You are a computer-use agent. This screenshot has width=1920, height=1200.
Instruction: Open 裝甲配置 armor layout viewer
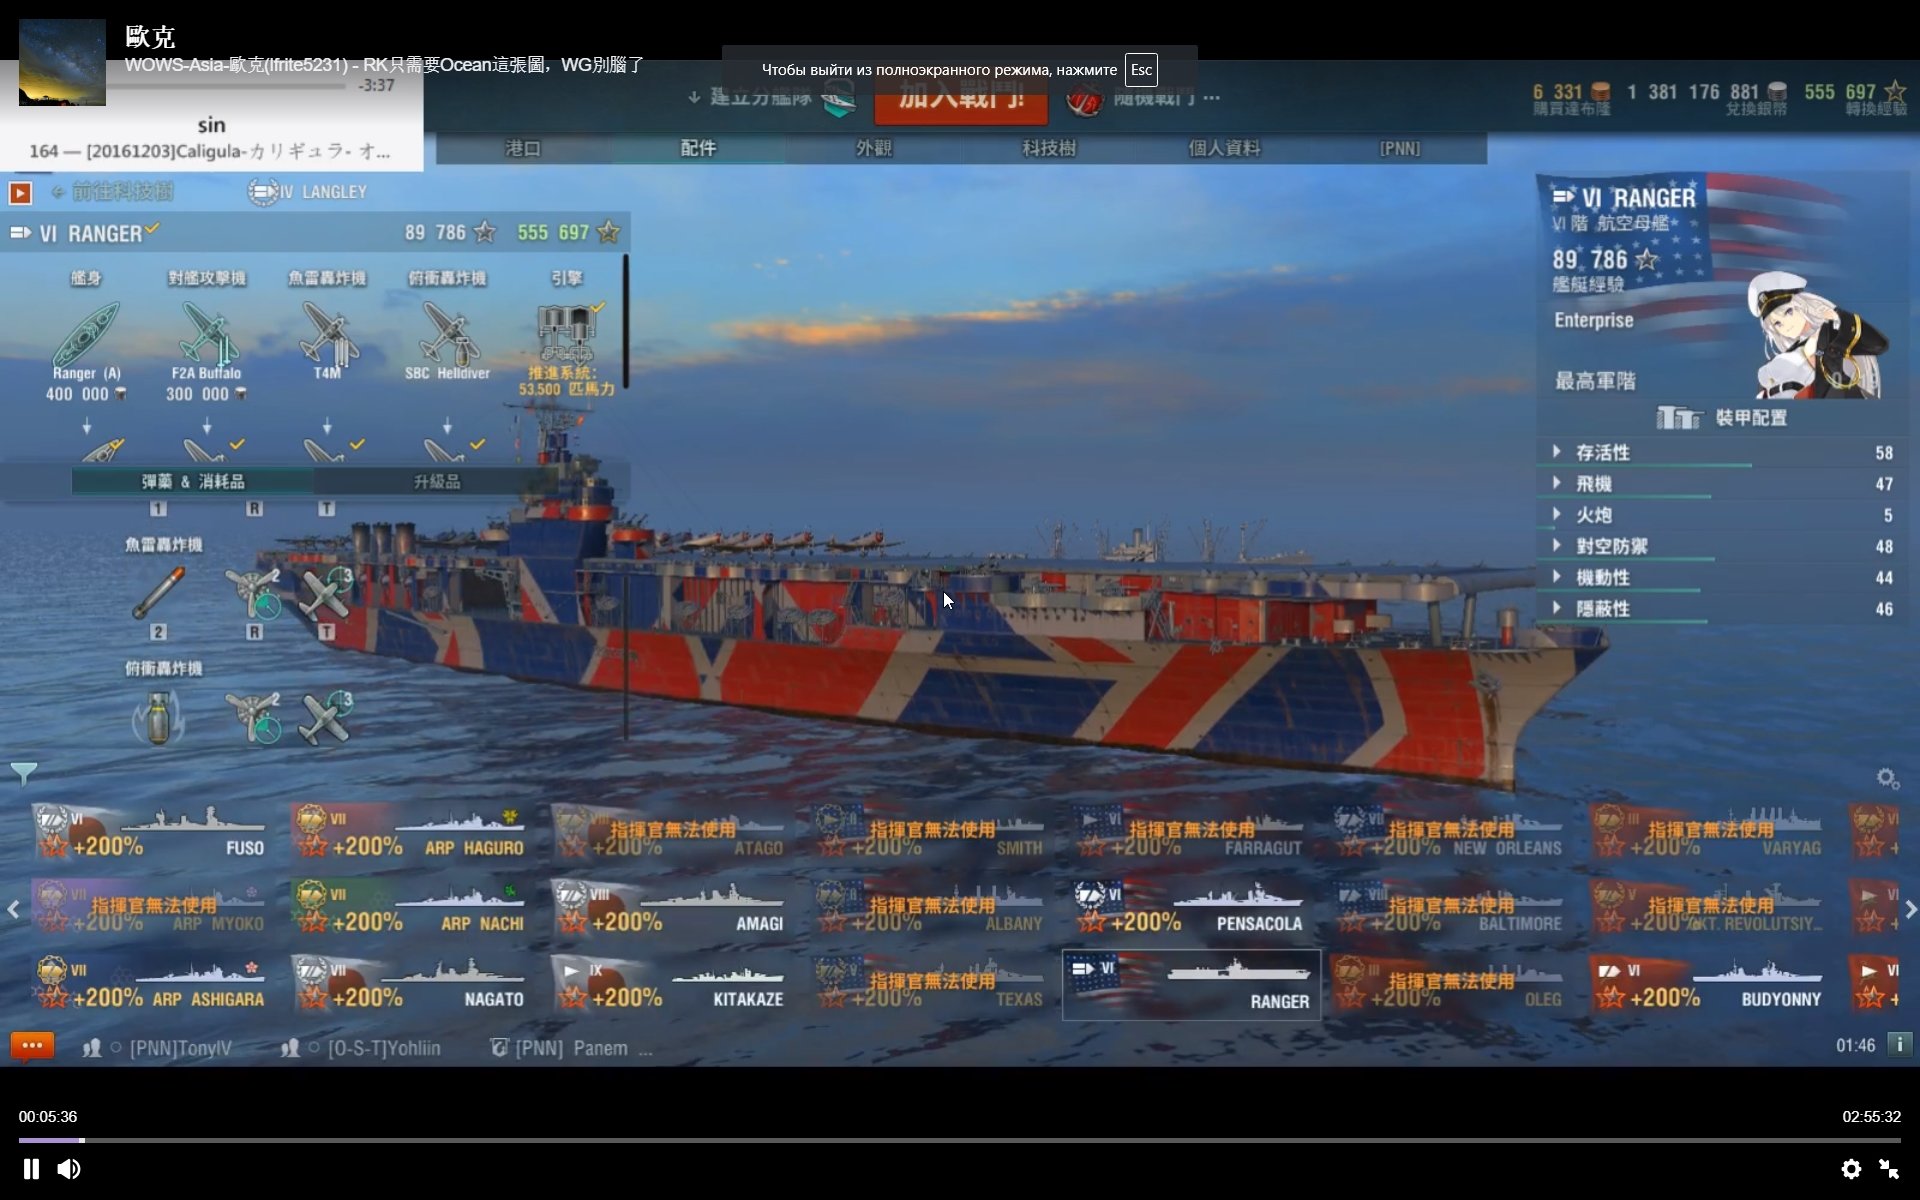point(1722,417)
